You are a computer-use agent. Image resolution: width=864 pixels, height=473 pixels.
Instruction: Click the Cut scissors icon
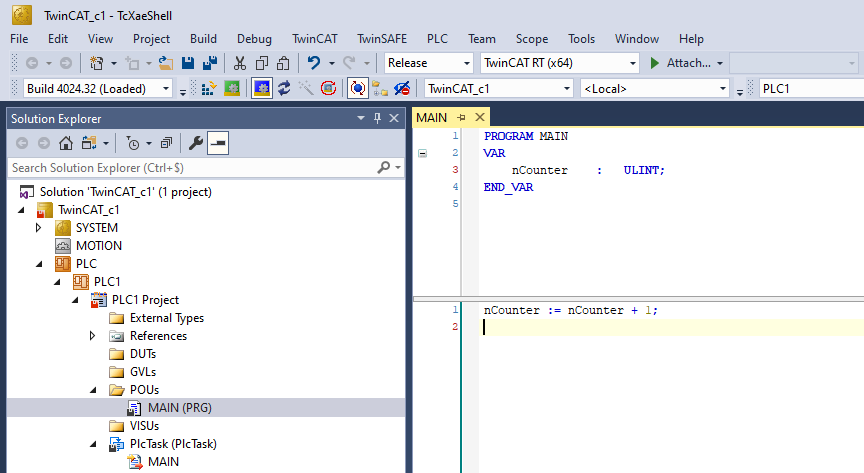(239, 63)
